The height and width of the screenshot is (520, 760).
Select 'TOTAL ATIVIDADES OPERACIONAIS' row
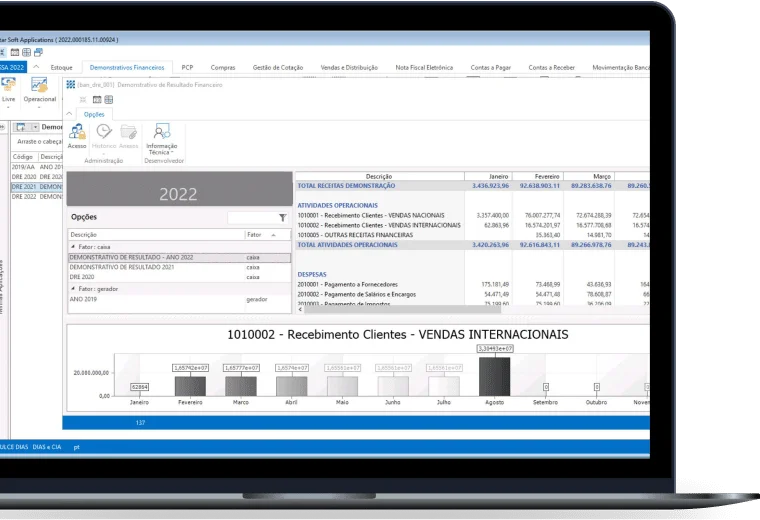pyautogui.click(x=473, y=245)
